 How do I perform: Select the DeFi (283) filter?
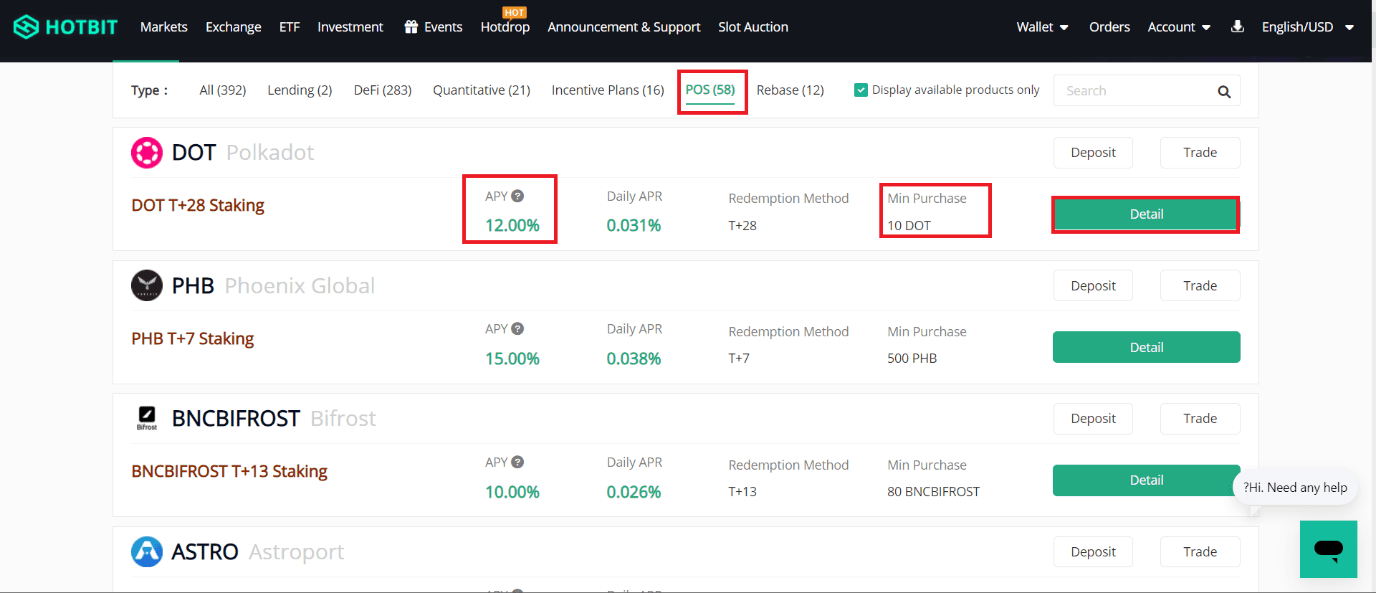point(383,90)
